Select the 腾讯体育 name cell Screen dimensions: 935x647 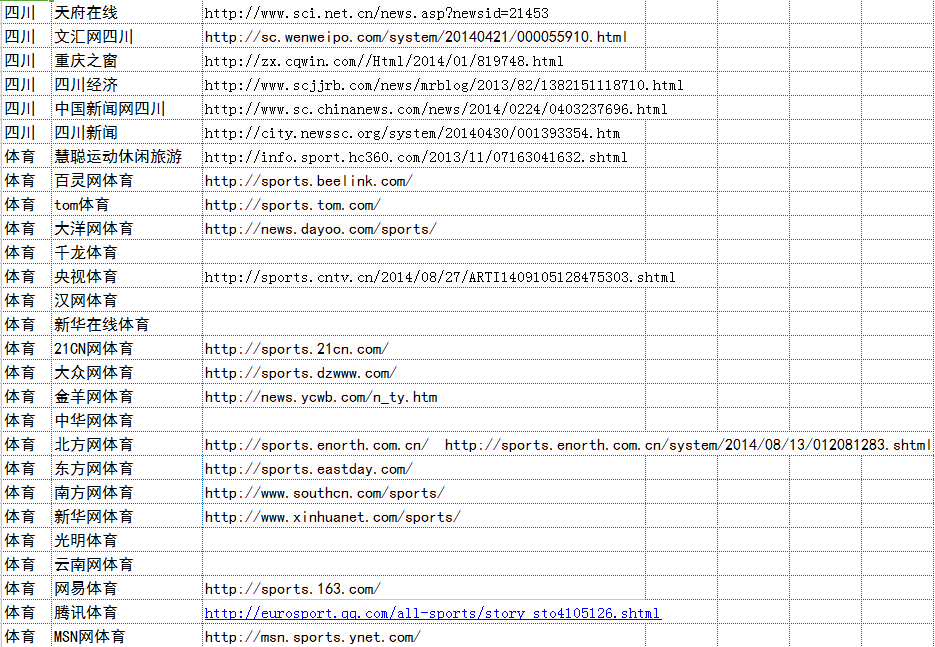126,612
